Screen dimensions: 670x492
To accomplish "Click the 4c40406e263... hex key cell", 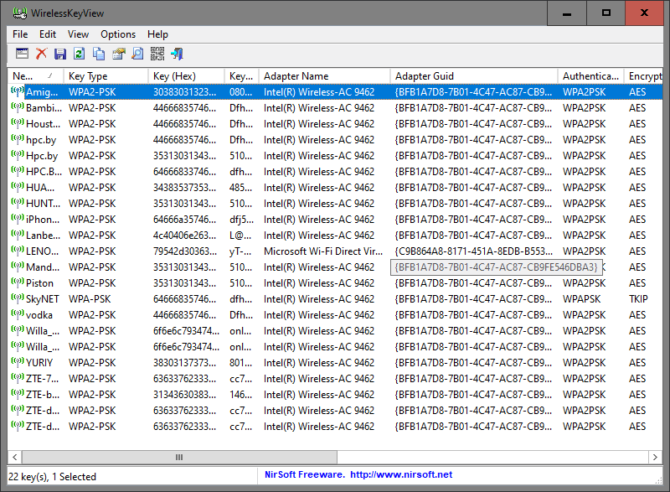I will coord(185,235).
